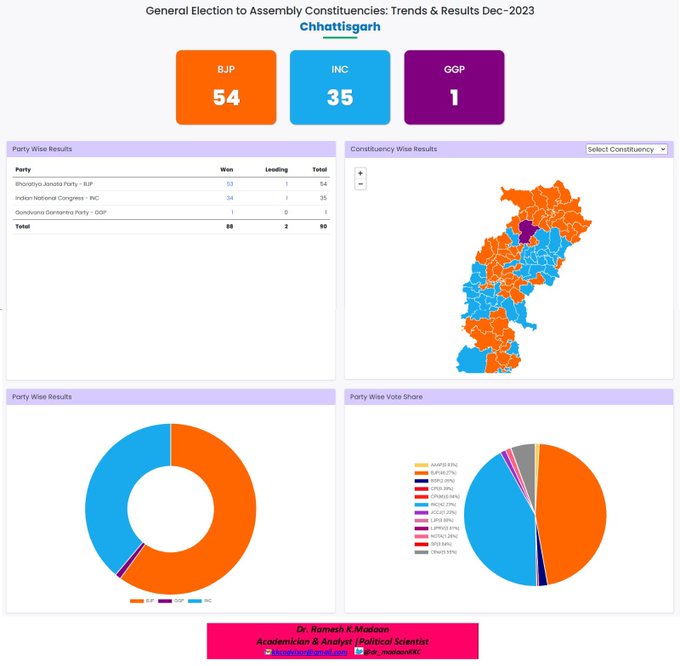Toggle AAAP legend entry in vote share
680x666 pixels.
click(428, 465)
